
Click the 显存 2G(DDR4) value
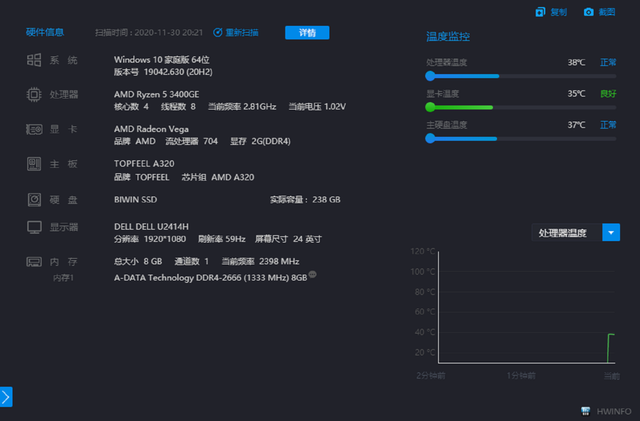pos(260,141)
